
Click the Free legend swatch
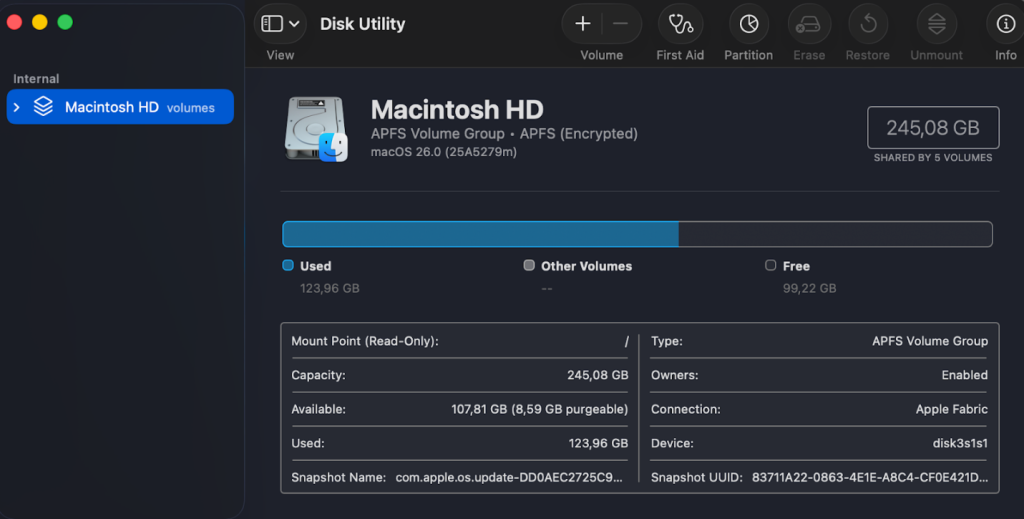tap(771, 265)
